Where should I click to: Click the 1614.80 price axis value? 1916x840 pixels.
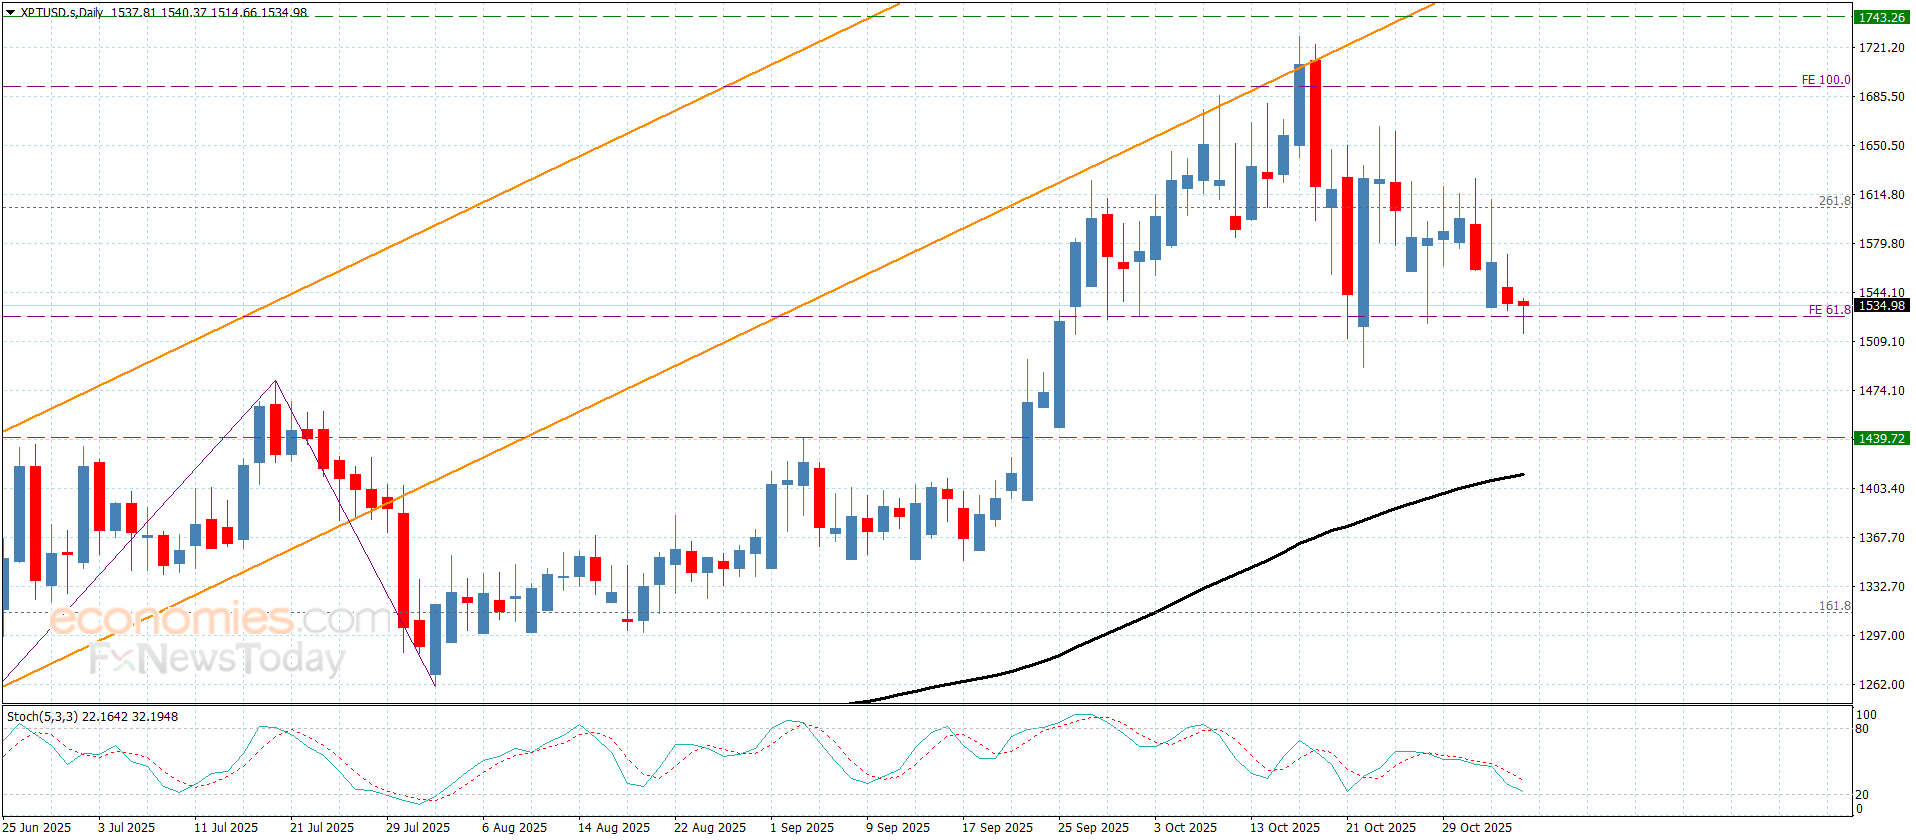pos(1881,194)
